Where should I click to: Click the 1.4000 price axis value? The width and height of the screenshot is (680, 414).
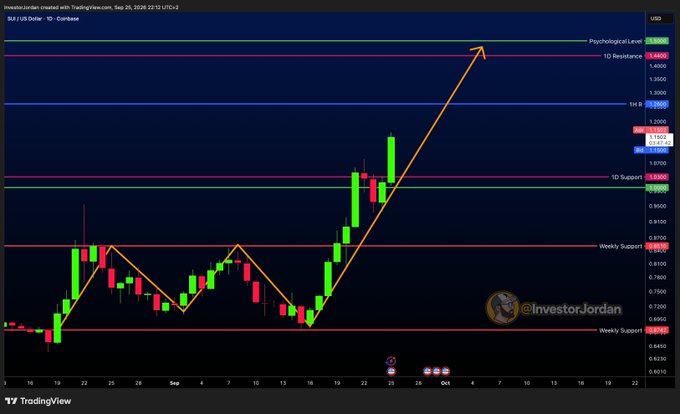click(x=657, y=66)
